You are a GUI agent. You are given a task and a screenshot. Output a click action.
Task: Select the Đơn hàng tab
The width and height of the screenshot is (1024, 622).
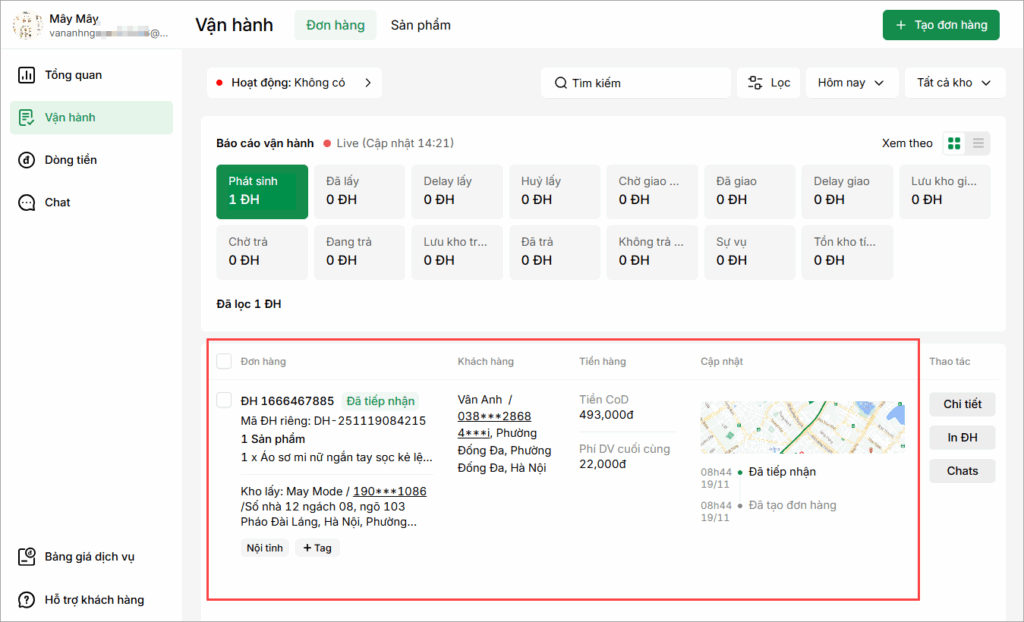coord(335,25)
